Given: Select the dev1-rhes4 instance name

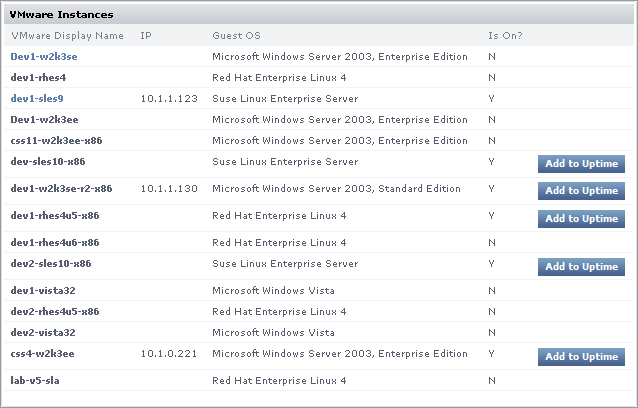Looking at the screenshot, I should pyautogui.click(x=38, y=77).
